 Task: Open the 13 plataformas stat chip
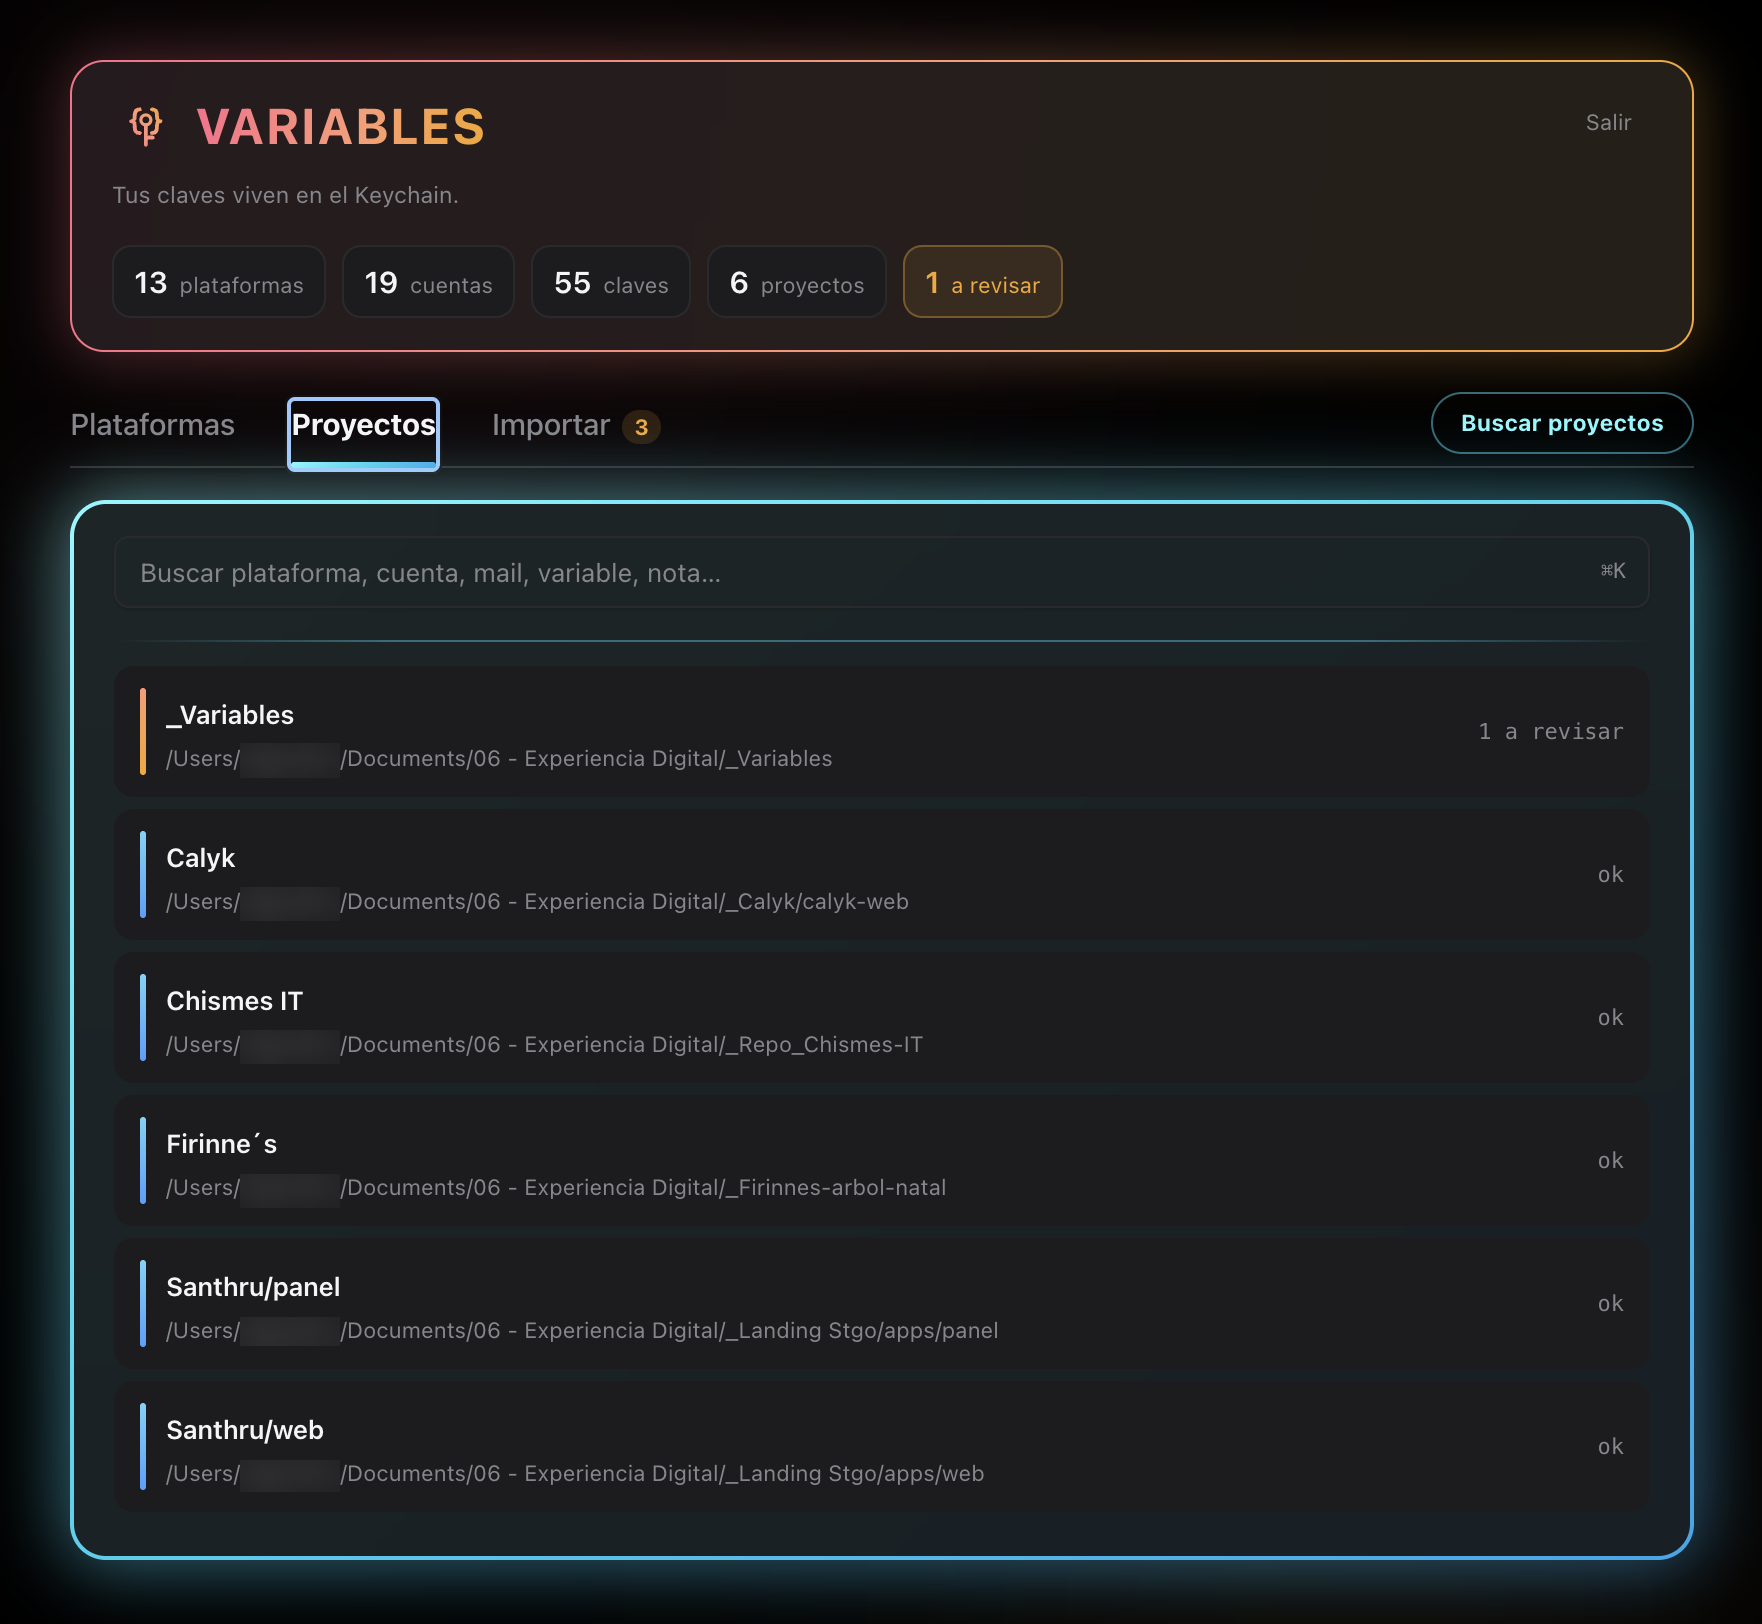[219, 282]
